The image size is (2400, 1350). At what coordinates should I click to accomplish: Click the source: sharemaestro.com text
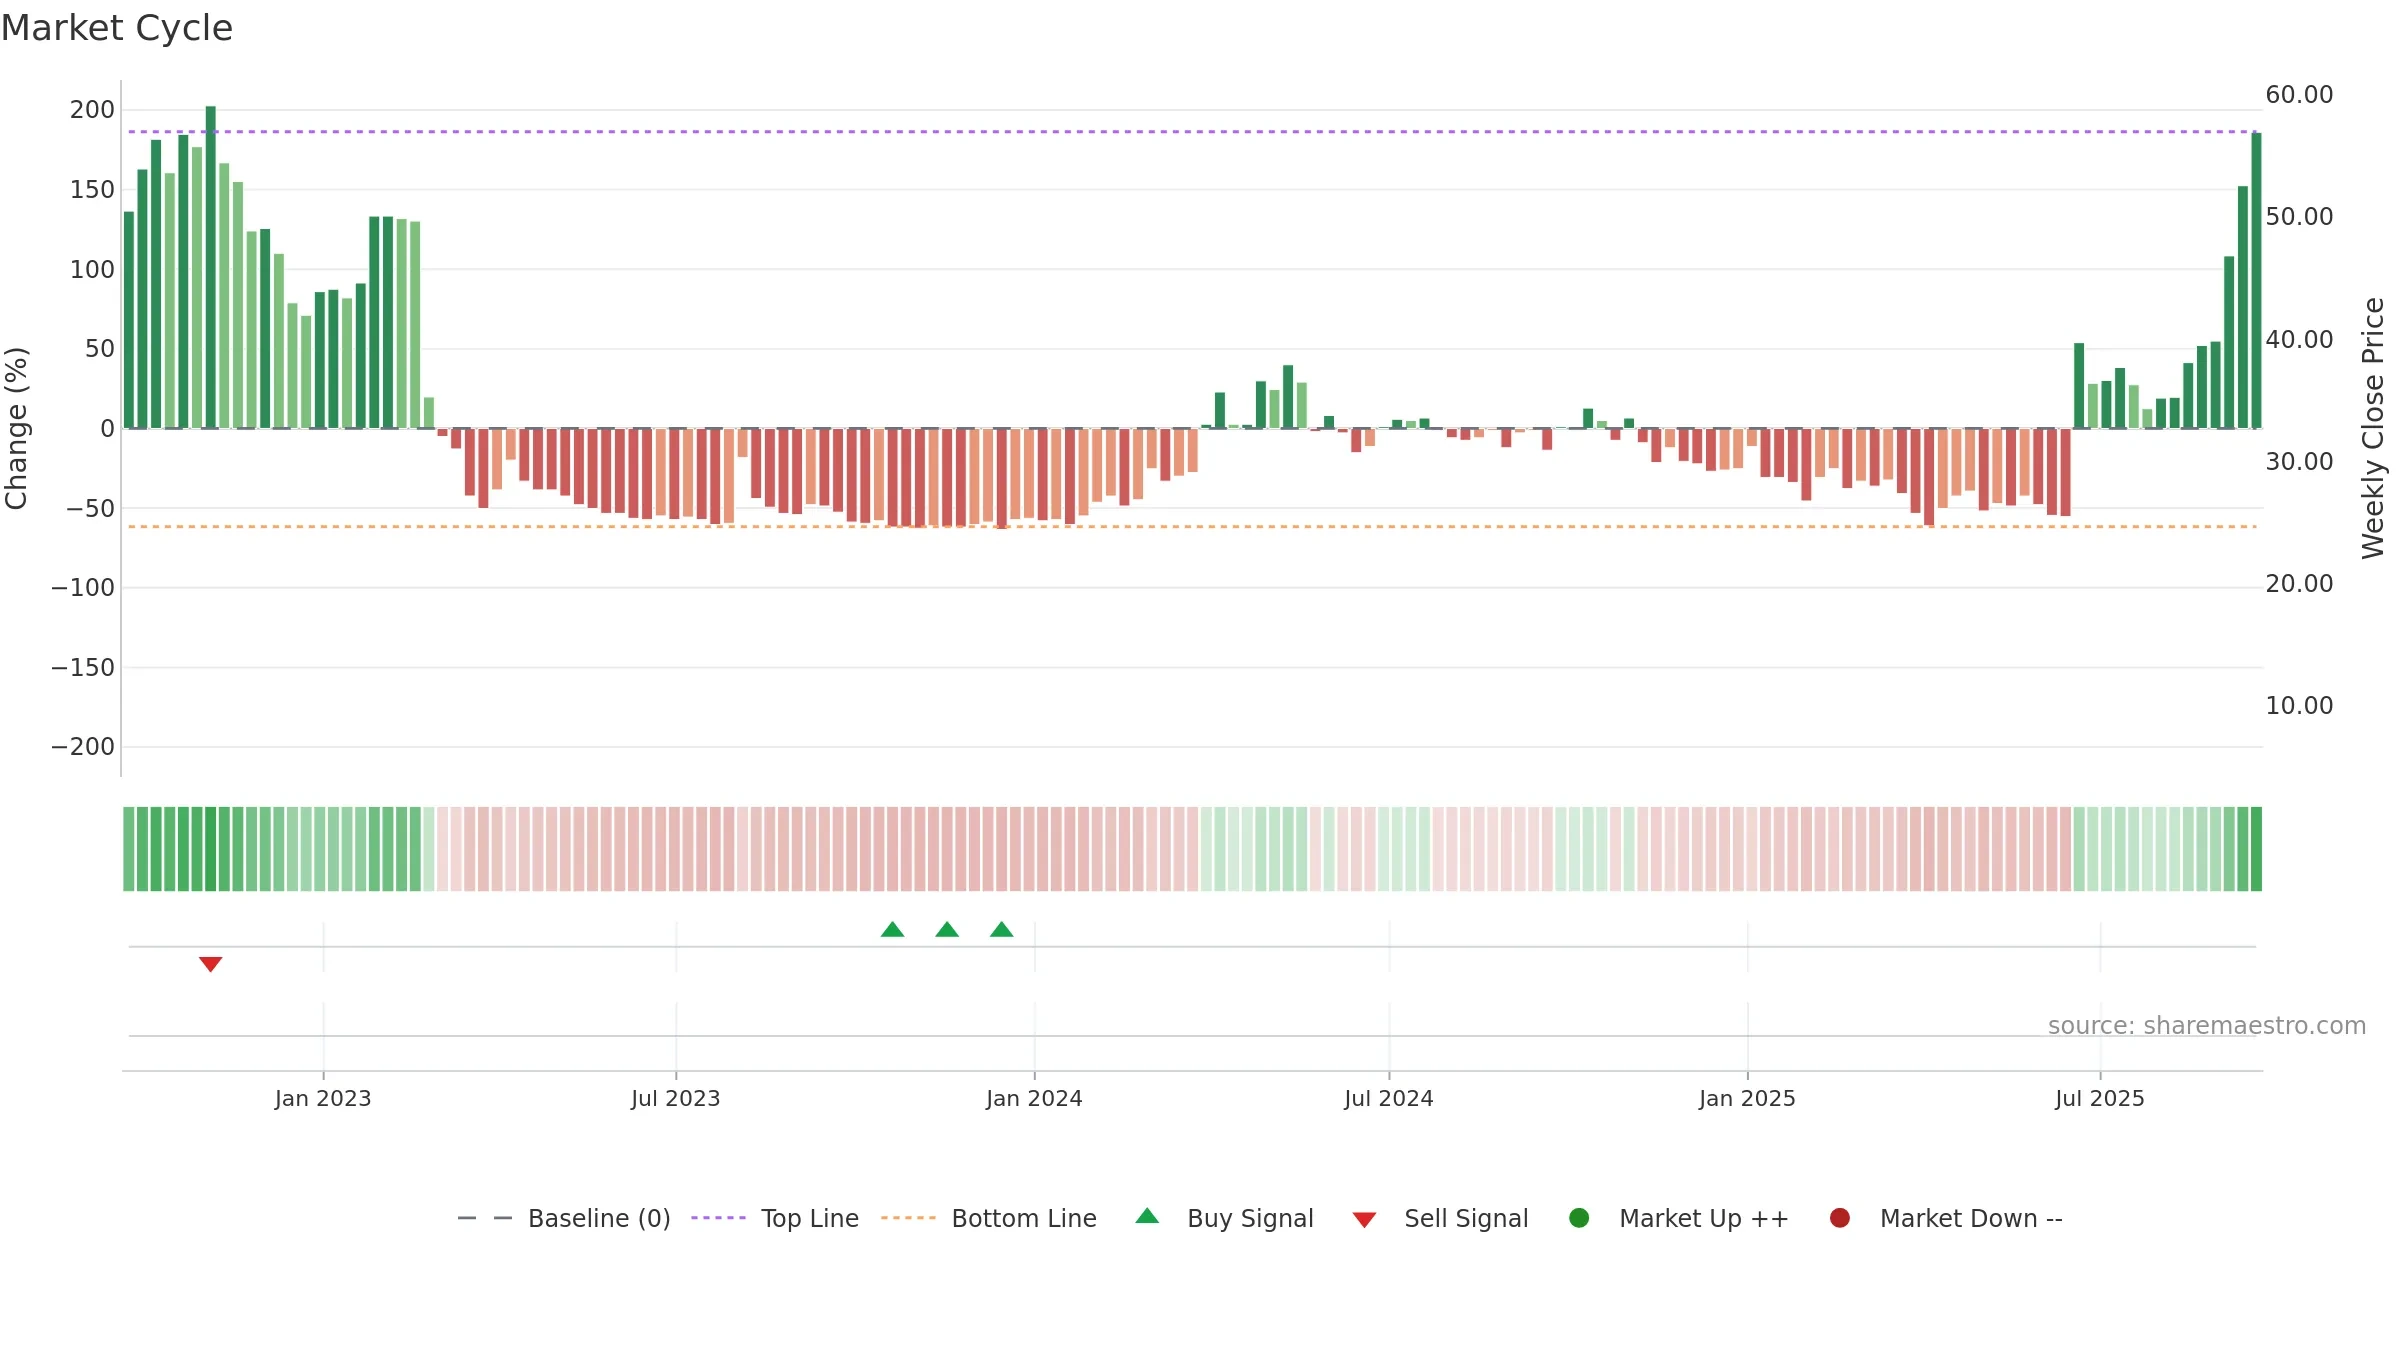tap(2207, 1025)
